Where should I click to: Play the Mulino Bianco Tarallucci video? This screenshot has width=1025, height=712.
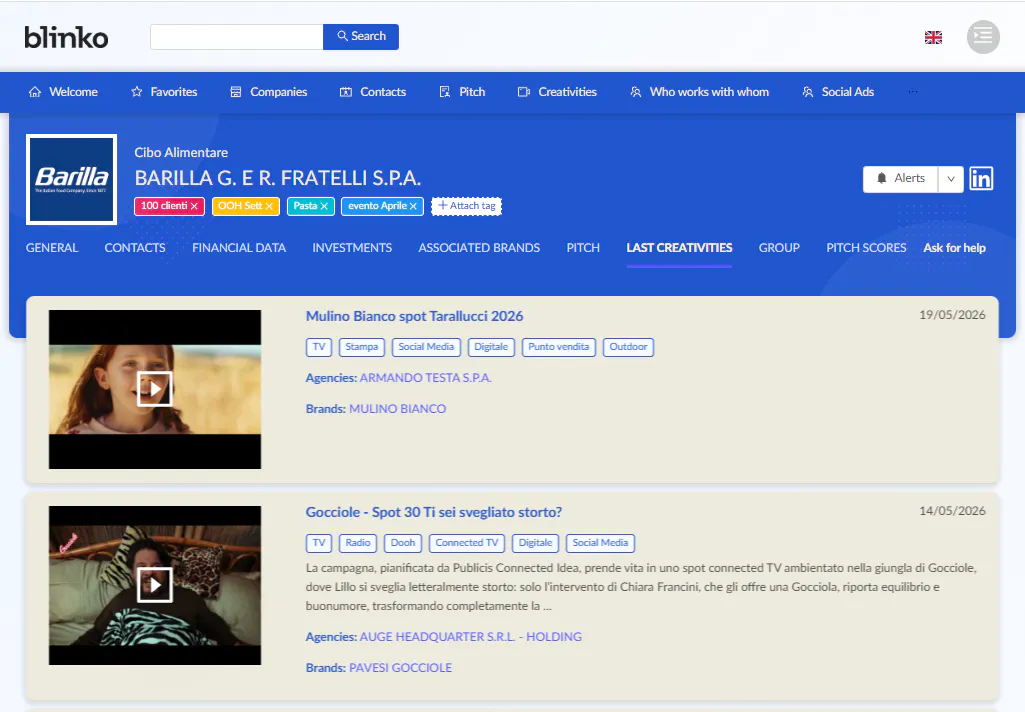coord(155,389)
